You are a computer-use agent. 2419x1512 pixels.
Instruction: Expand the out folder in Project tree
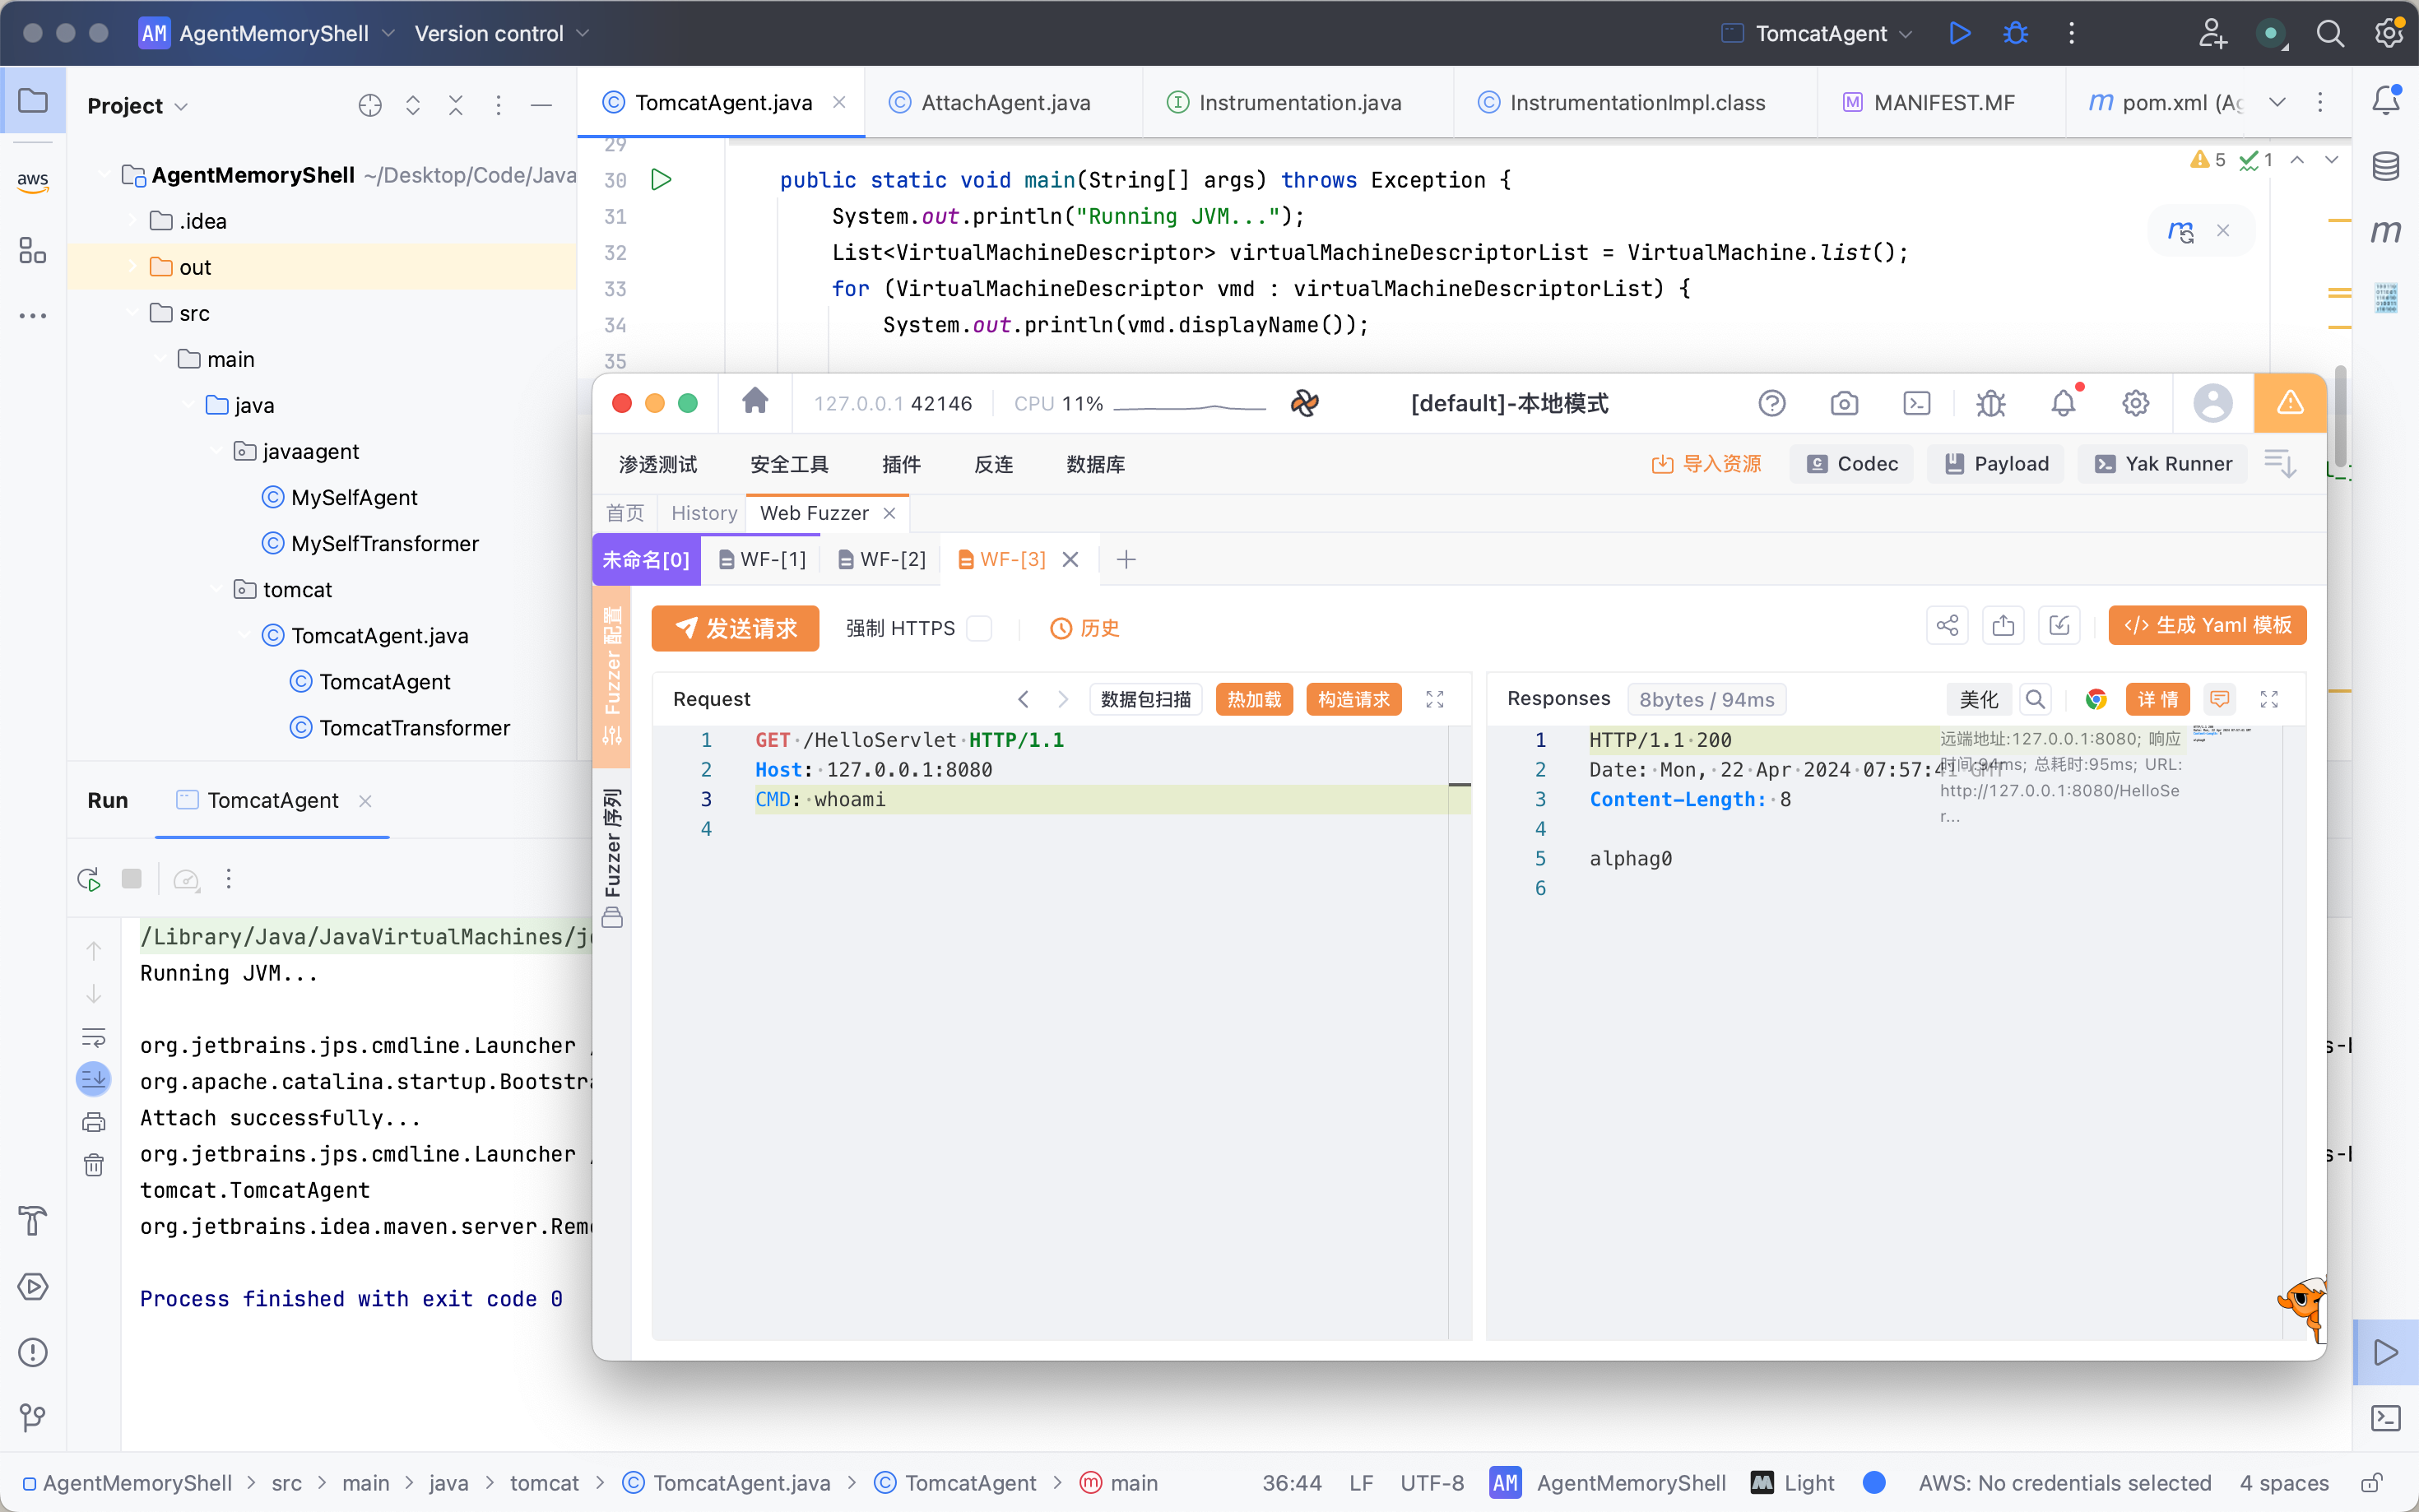(133, 267)
